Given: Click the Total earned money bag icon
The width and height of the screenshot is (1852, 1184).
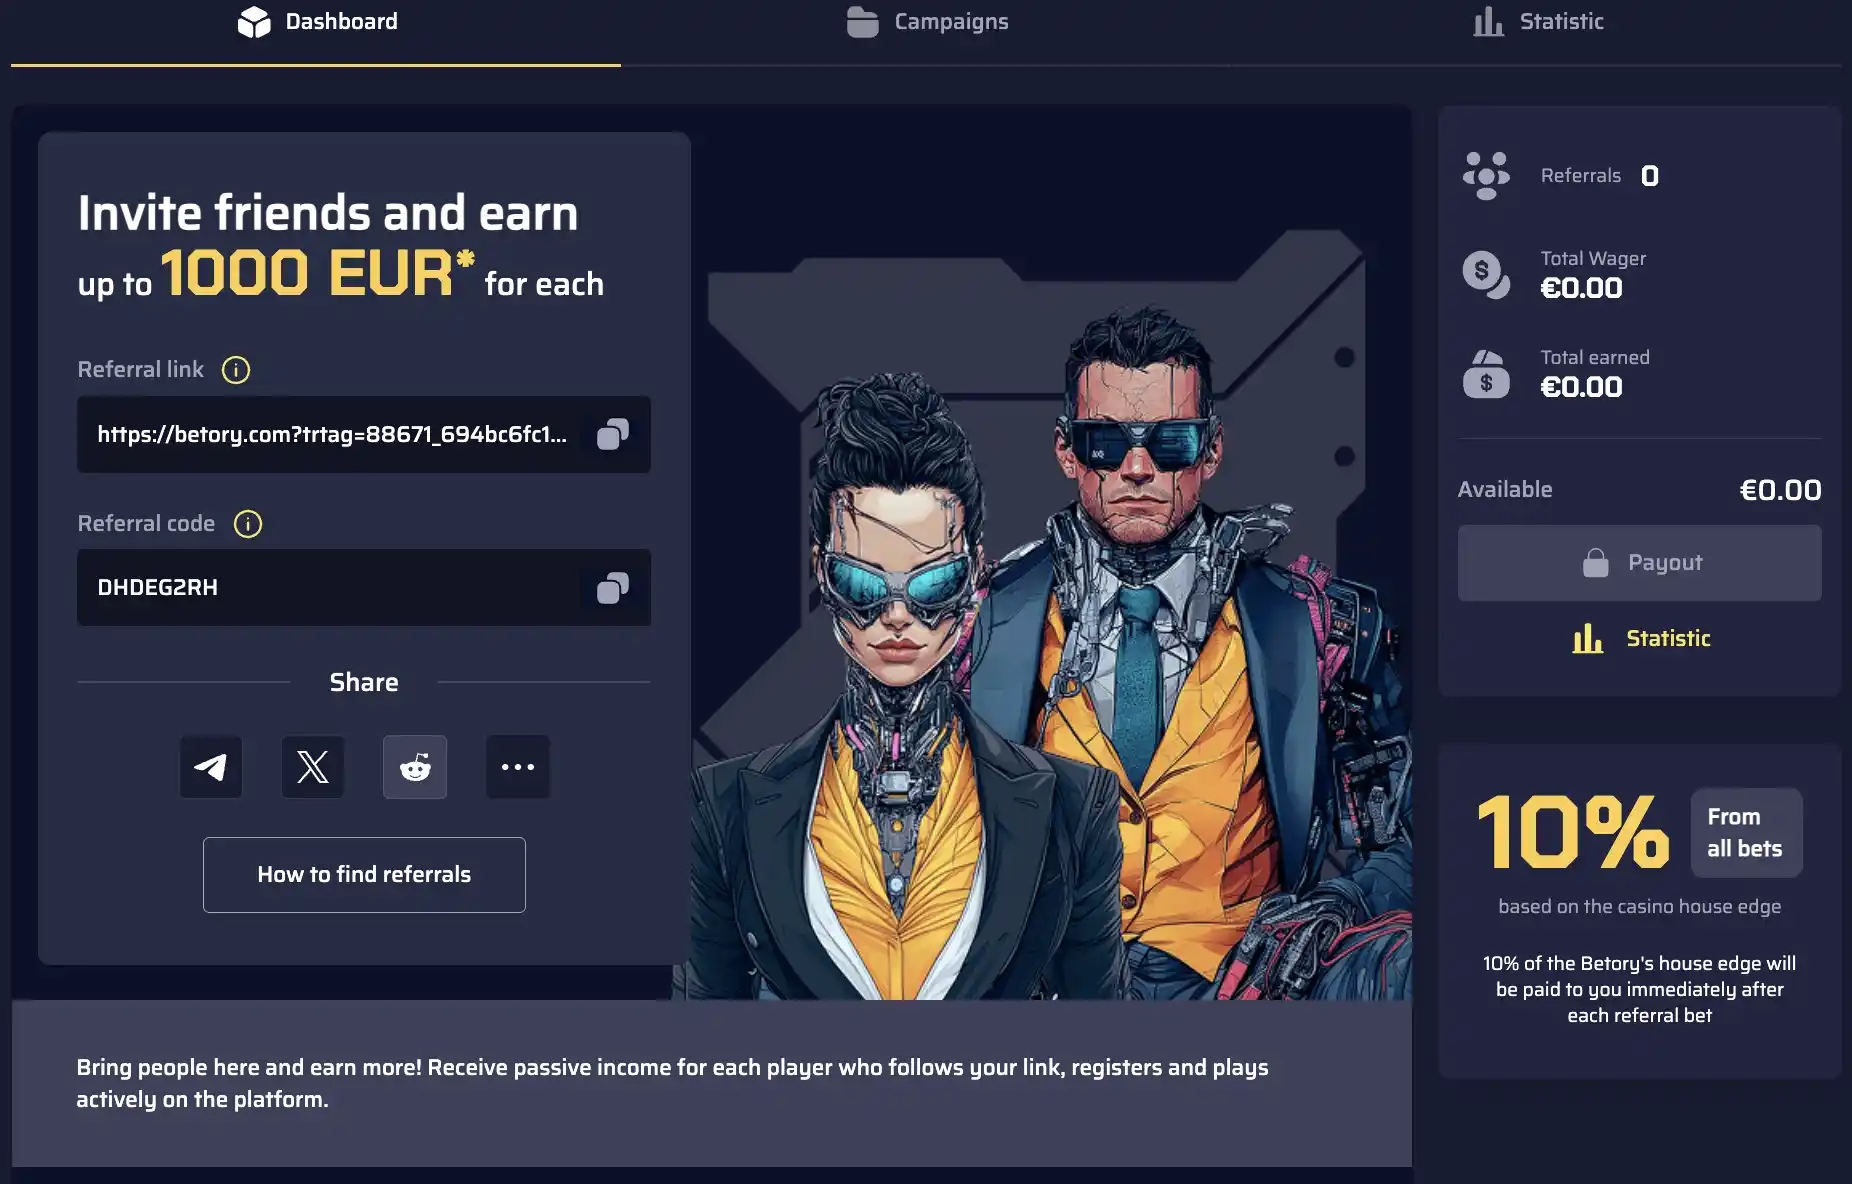Looking at the screenshot, I should point(1486,374).
